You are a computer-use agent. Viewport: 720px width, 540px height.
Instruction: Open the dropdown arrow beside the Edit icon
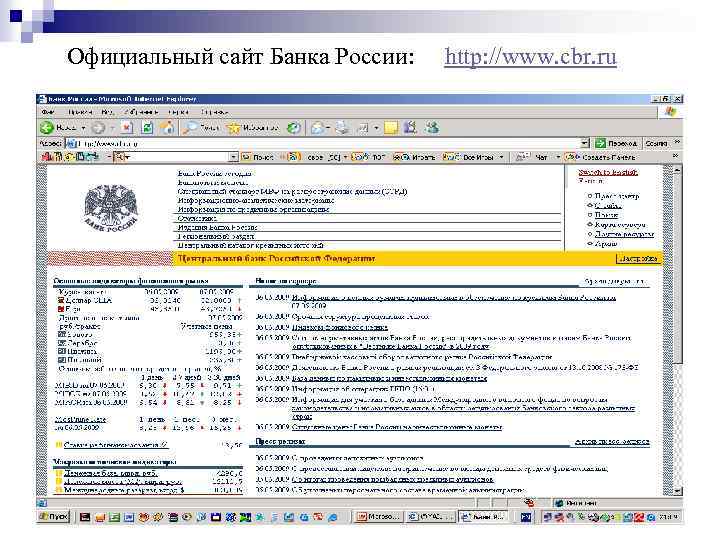click(x=376, y=128)
